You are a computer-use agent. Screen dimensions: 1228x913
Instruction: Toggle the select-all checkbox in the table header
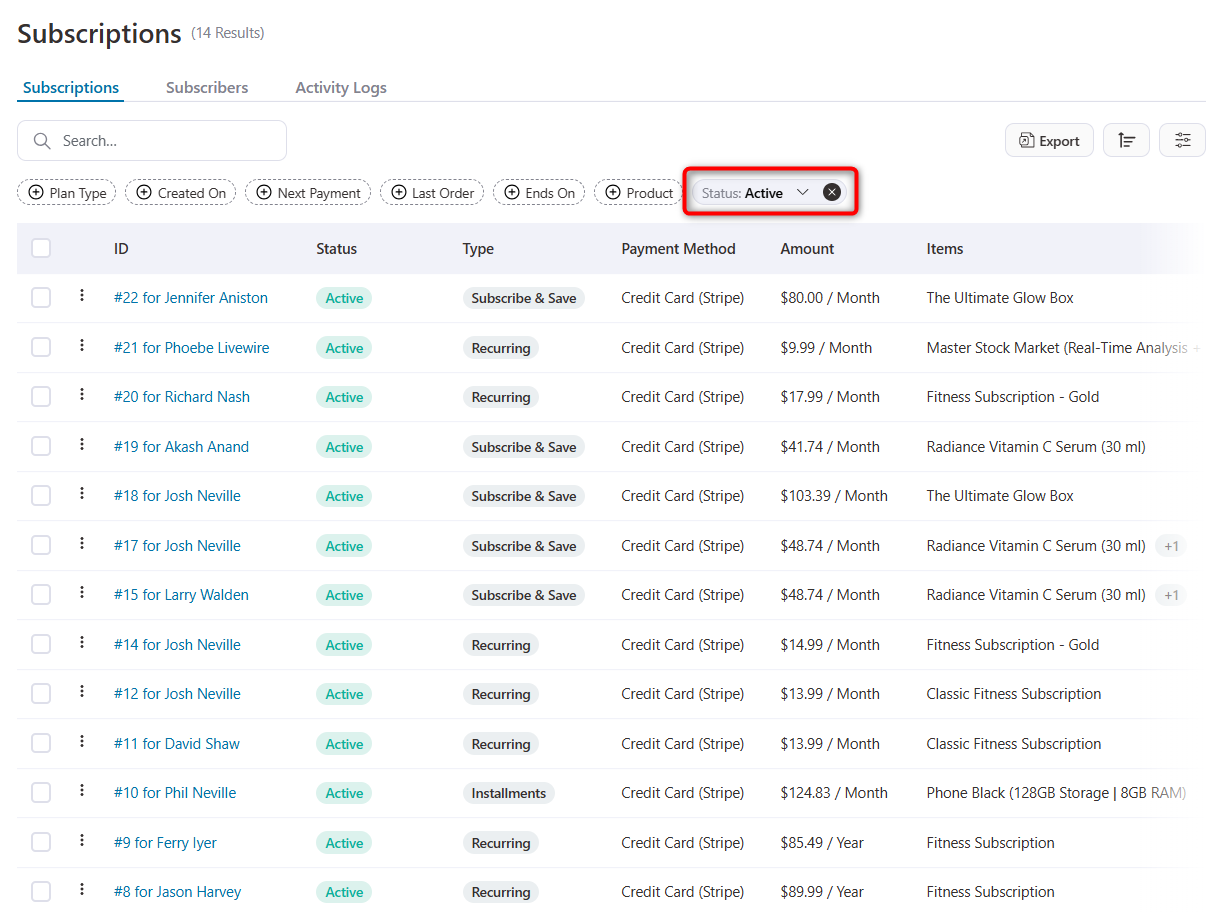coord(40,247)
